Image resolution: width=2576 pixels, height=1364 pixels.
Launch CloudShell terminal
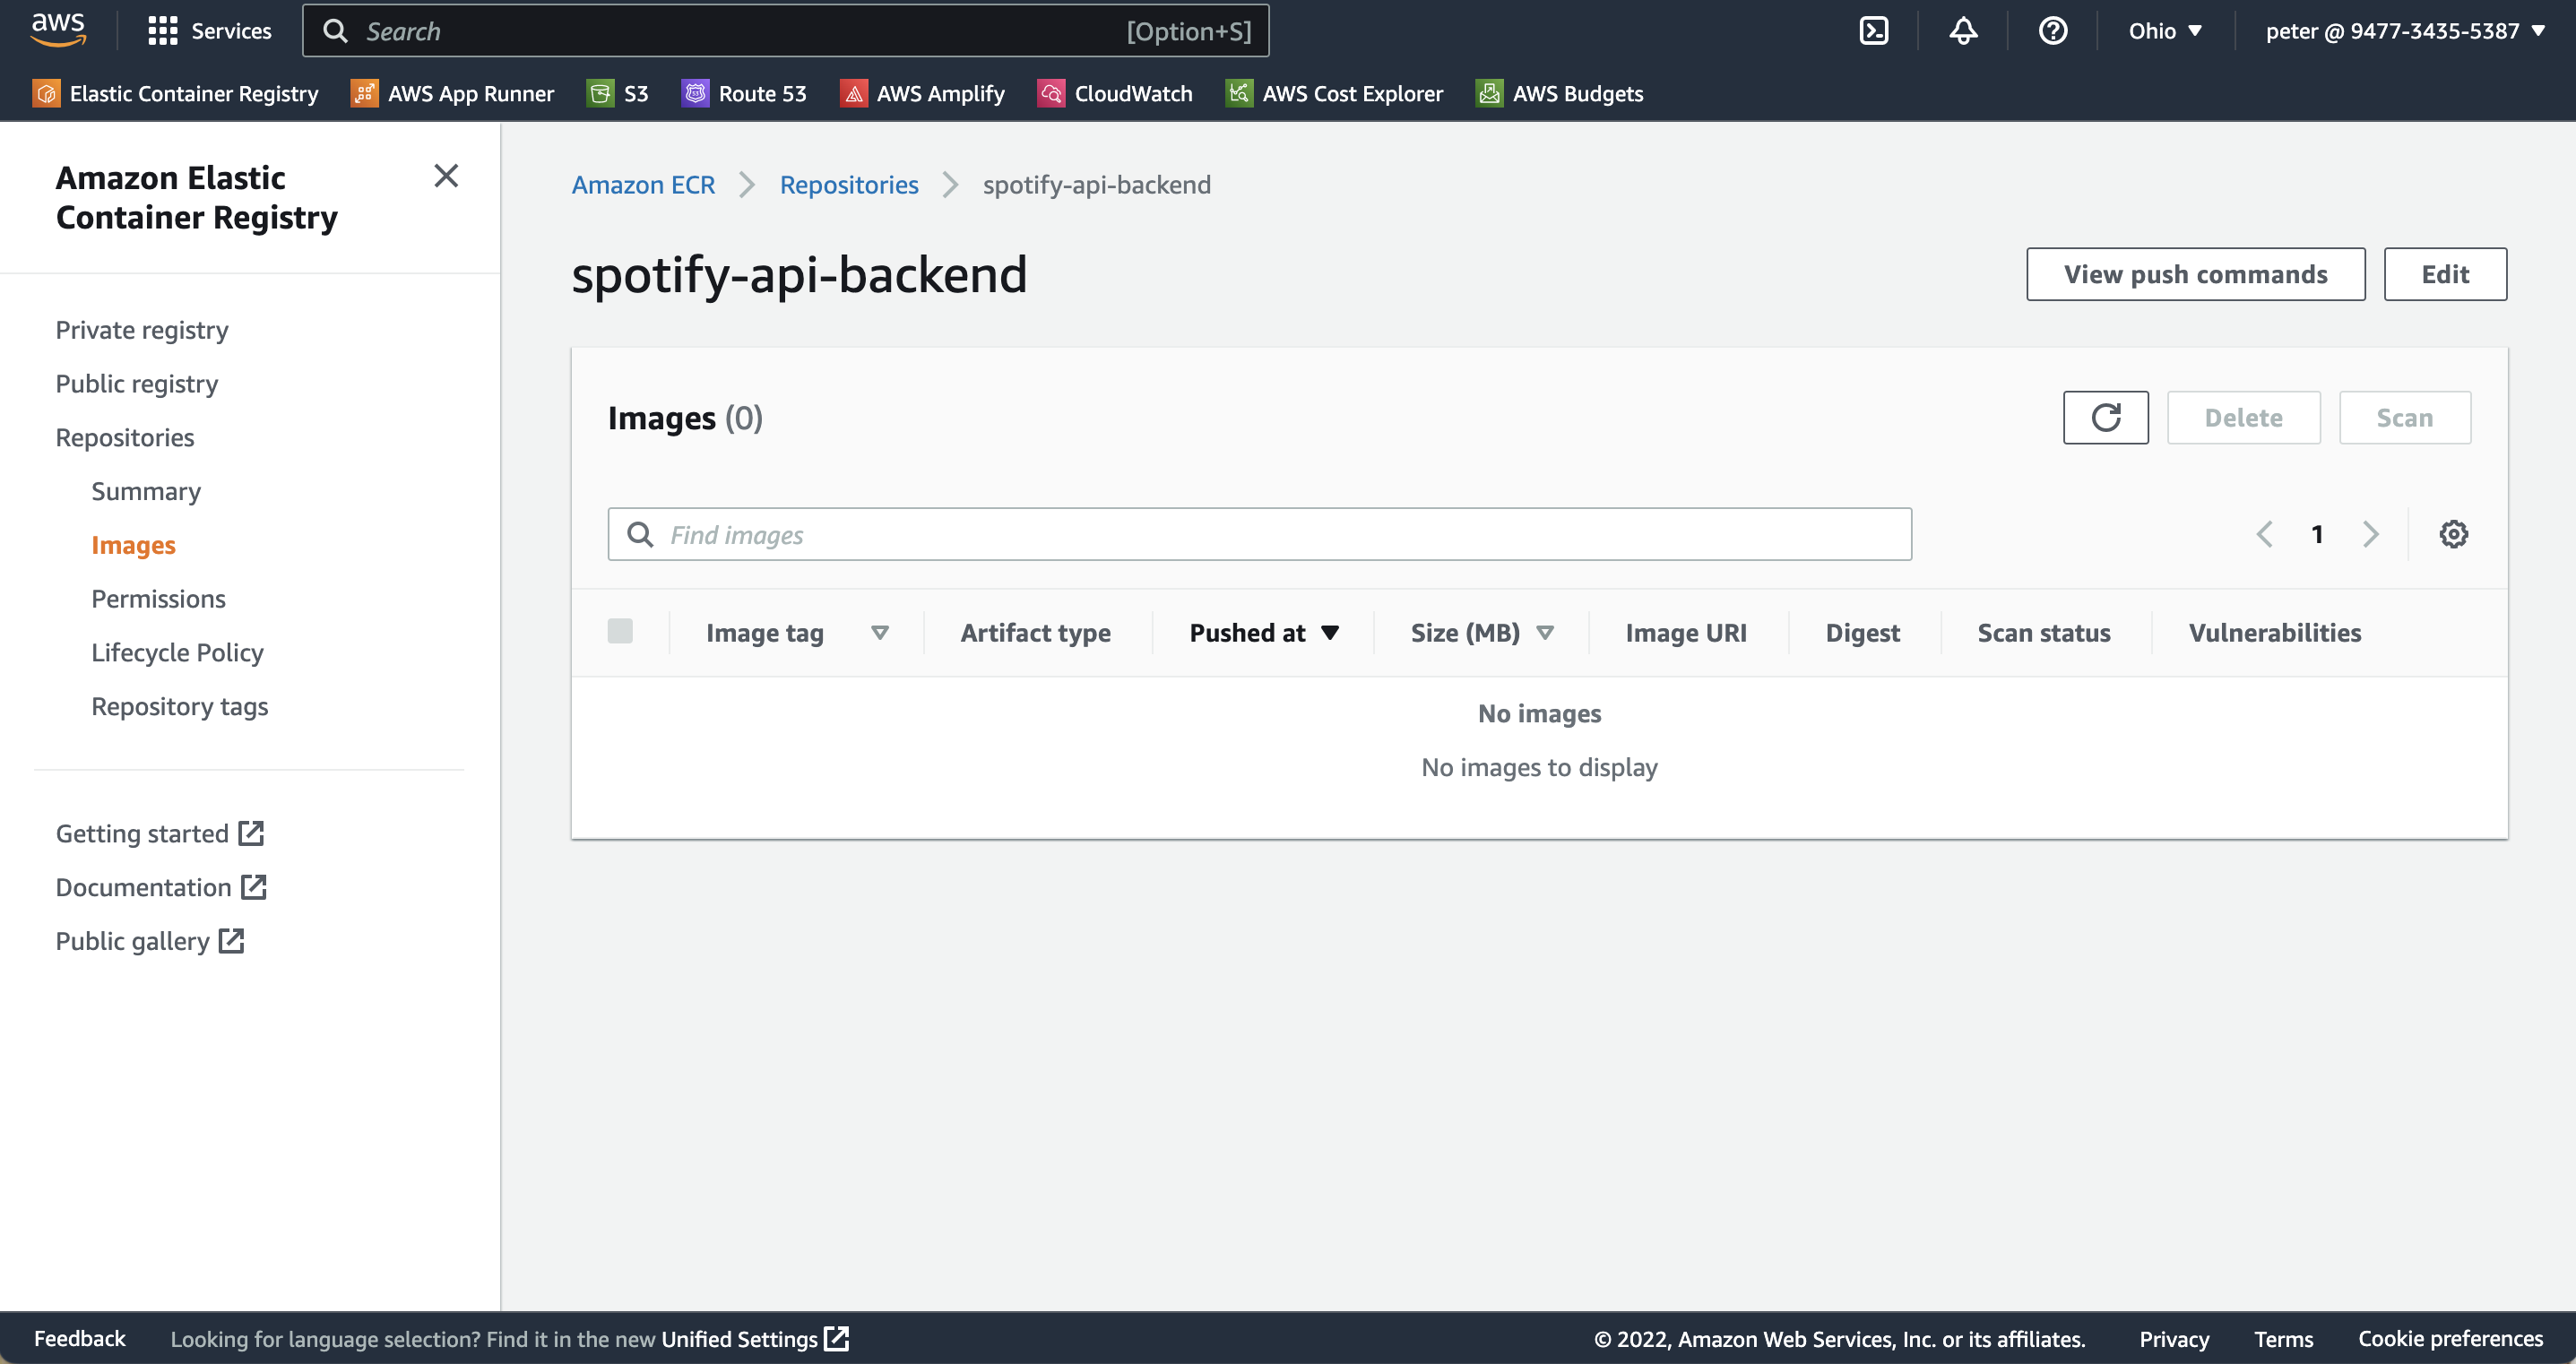1873,30
